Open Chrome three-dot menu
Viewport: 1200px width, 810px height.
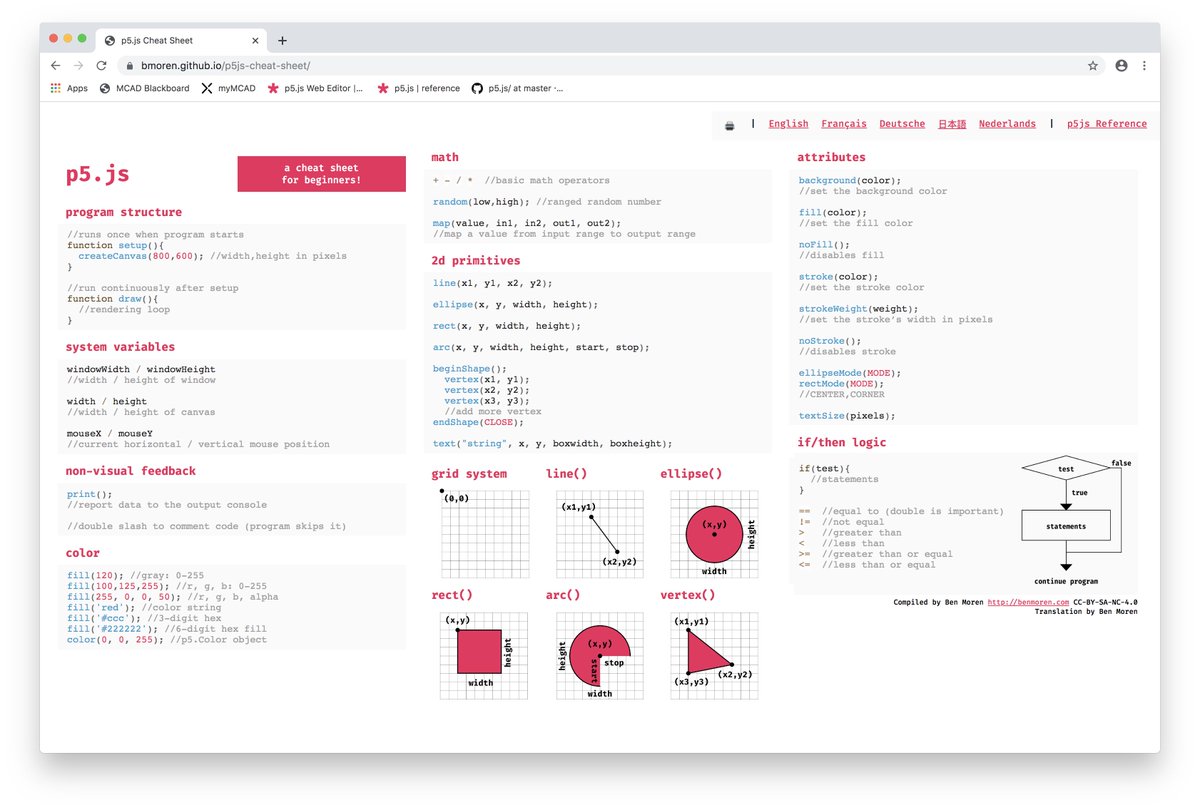point(1144,65)
